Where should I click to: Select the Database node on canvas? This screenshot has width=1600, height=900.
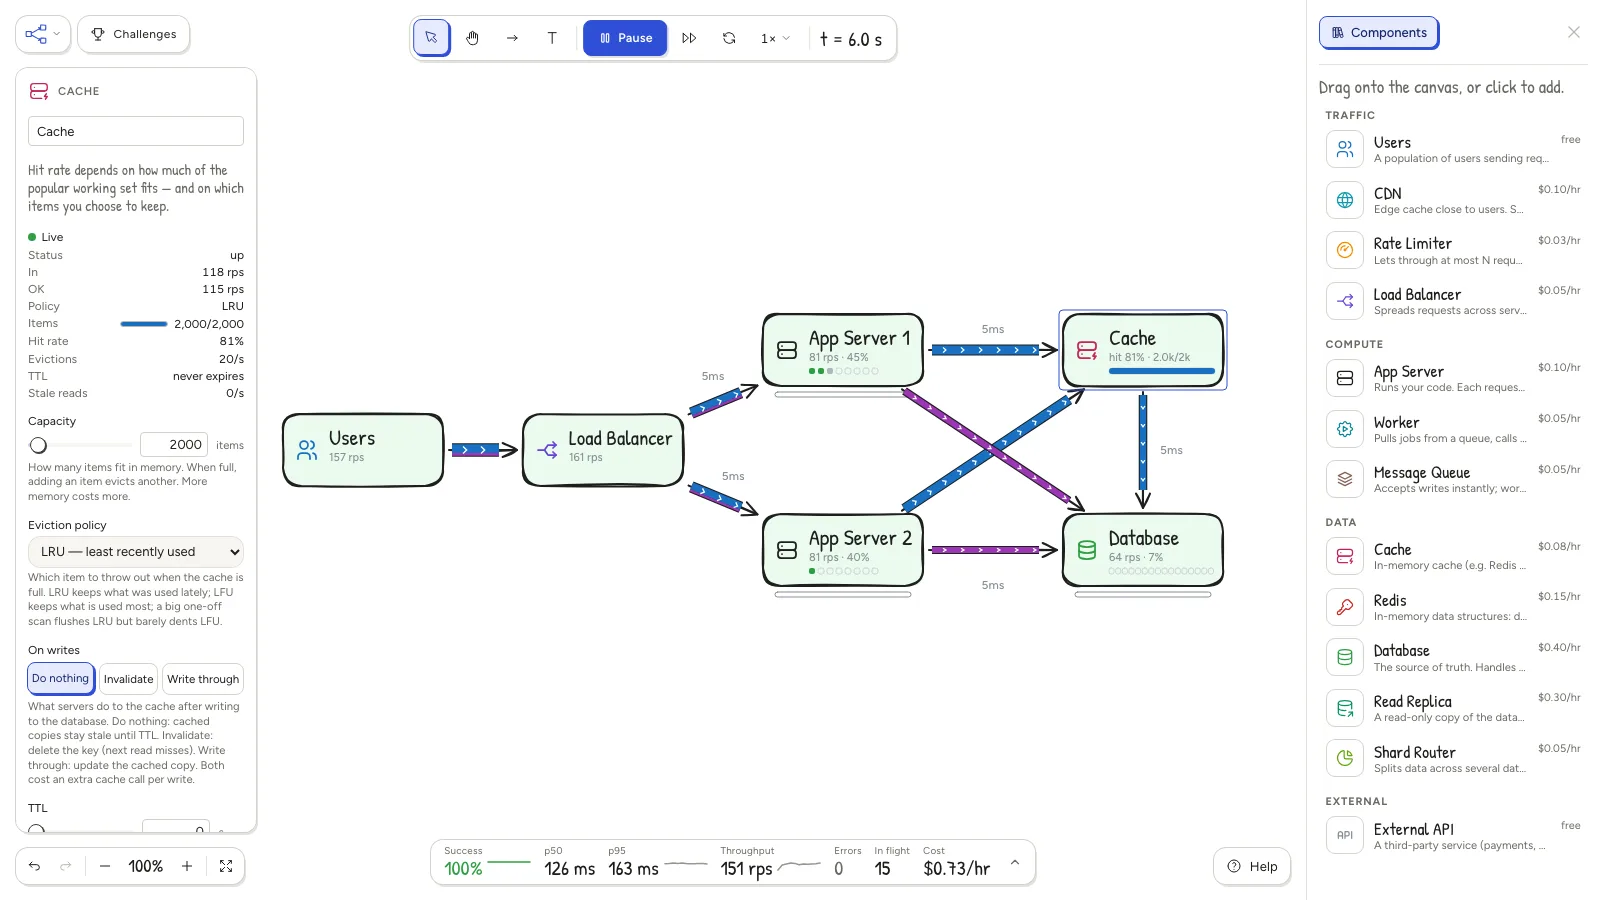pyautogui.click(x=1143, y=550)
